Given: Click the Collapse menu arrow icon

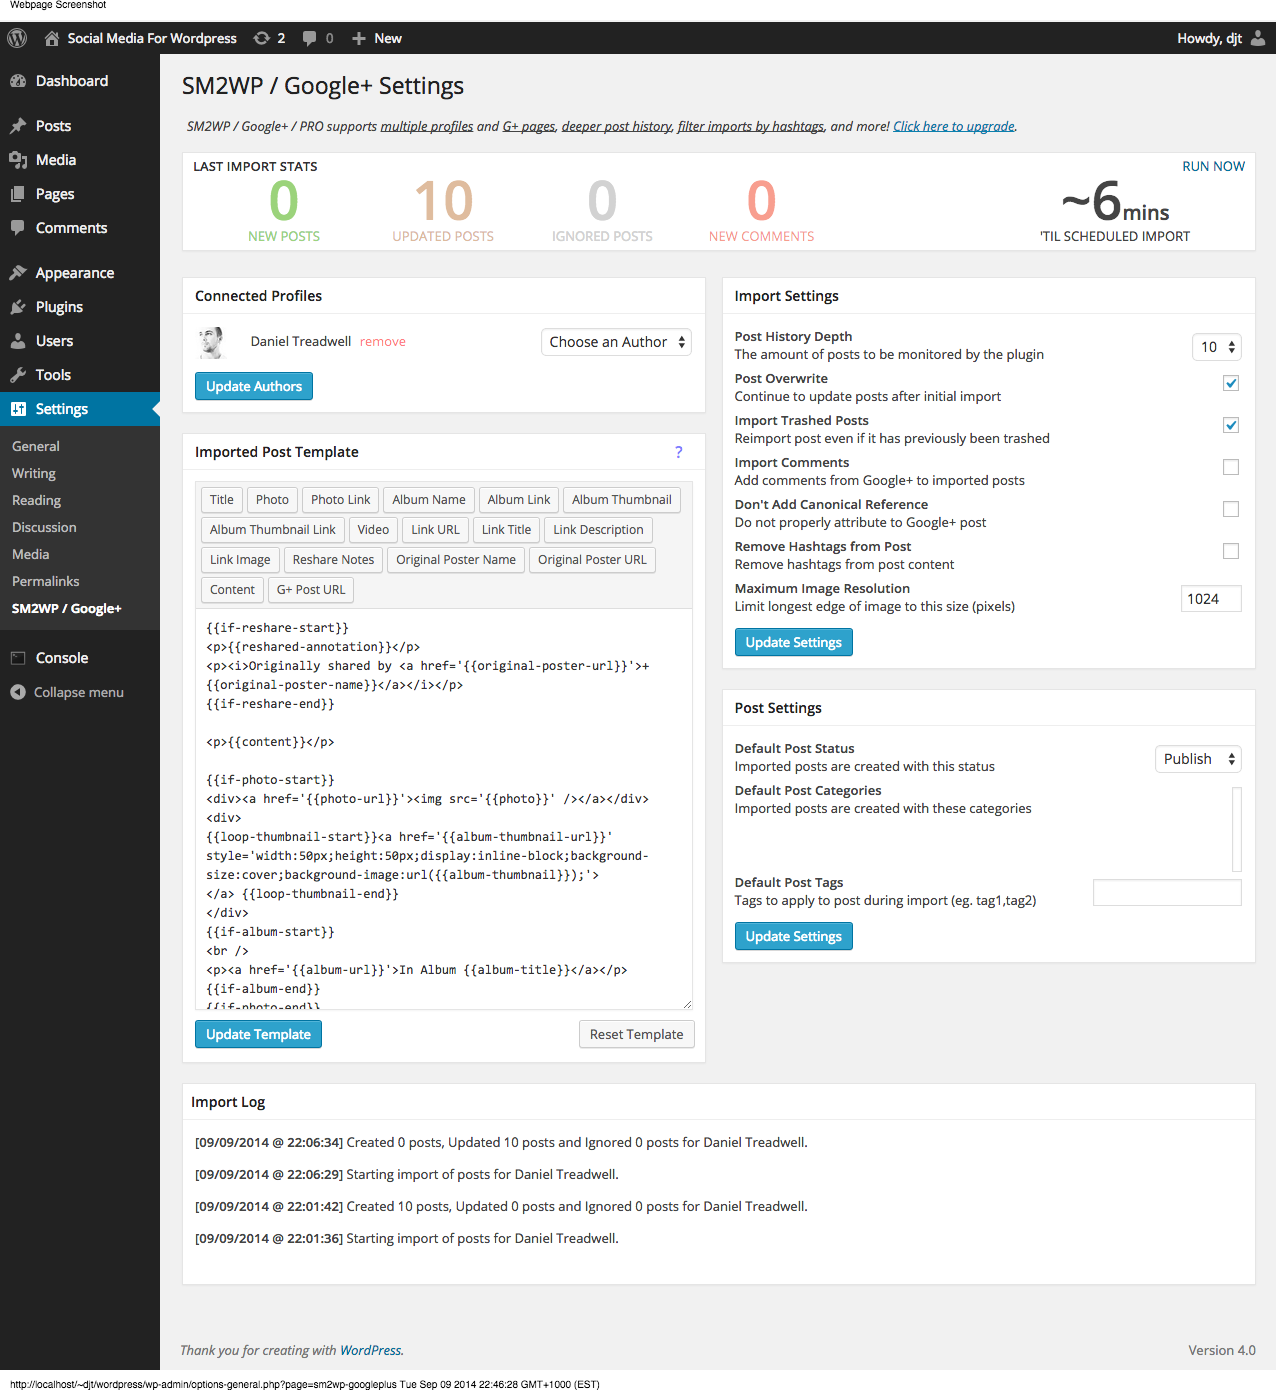Looking at the screenshot, I should coord(18,692).
